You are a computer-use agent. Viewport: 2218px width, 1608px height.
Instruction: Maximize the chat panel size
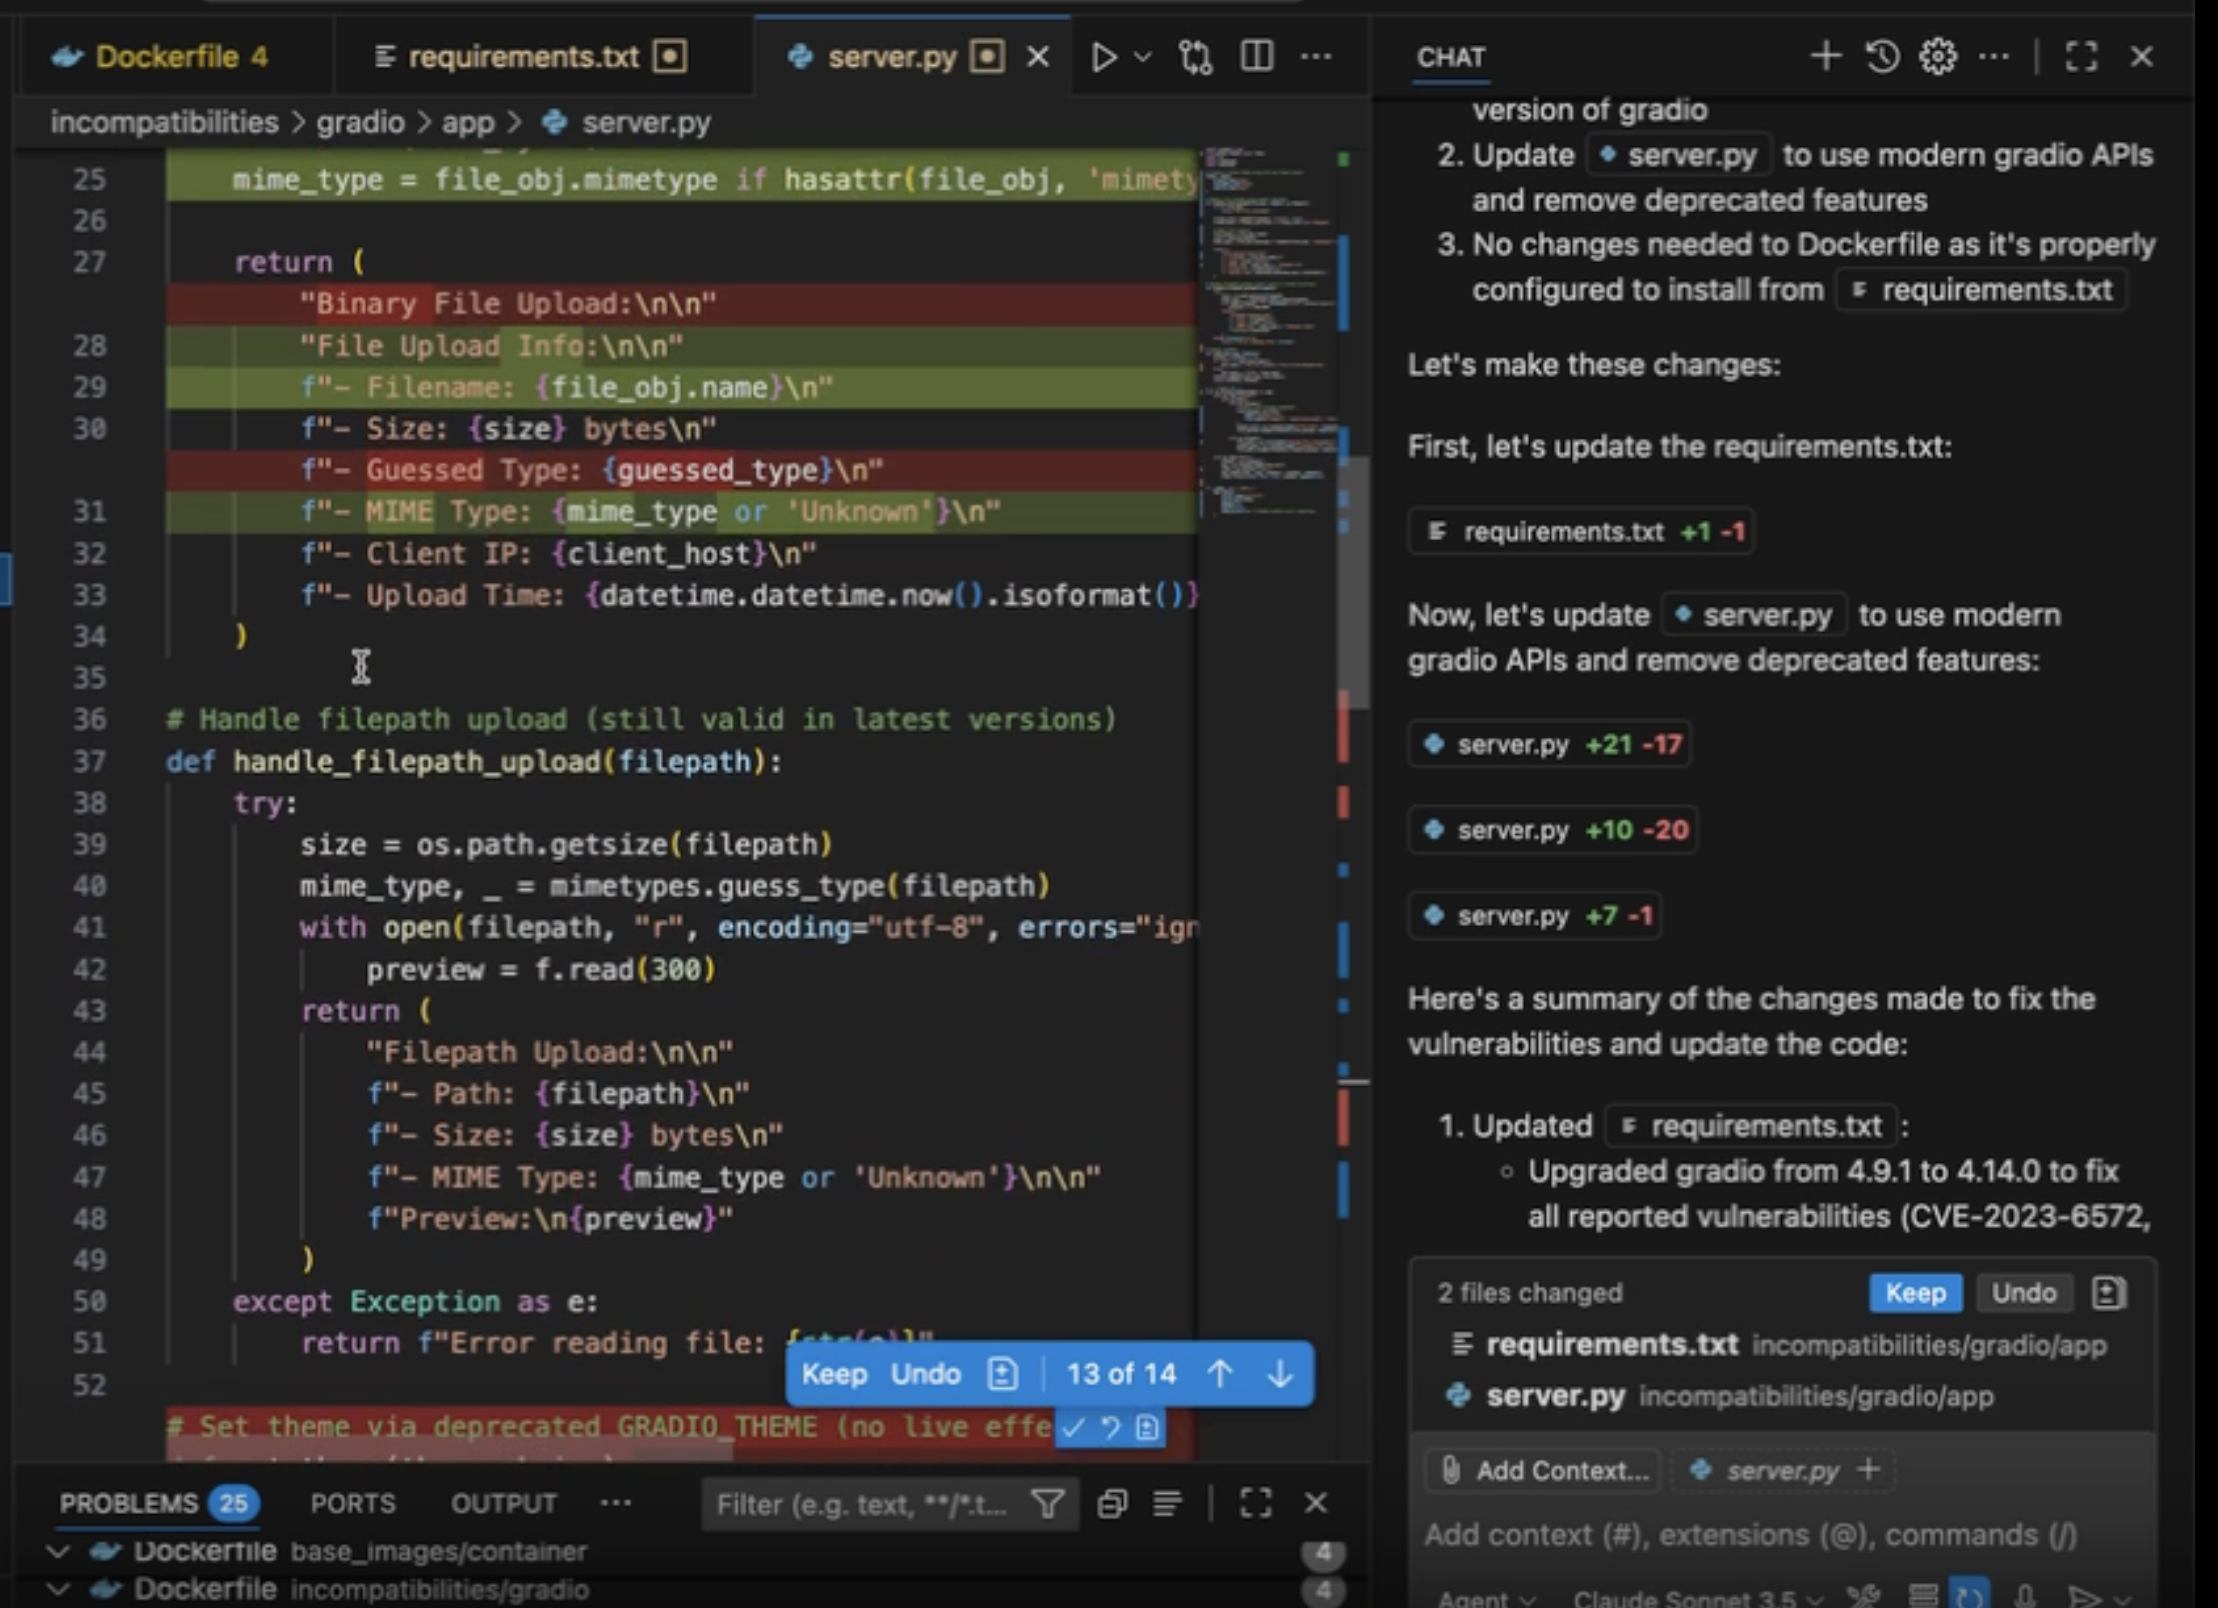pos(2081,57)
